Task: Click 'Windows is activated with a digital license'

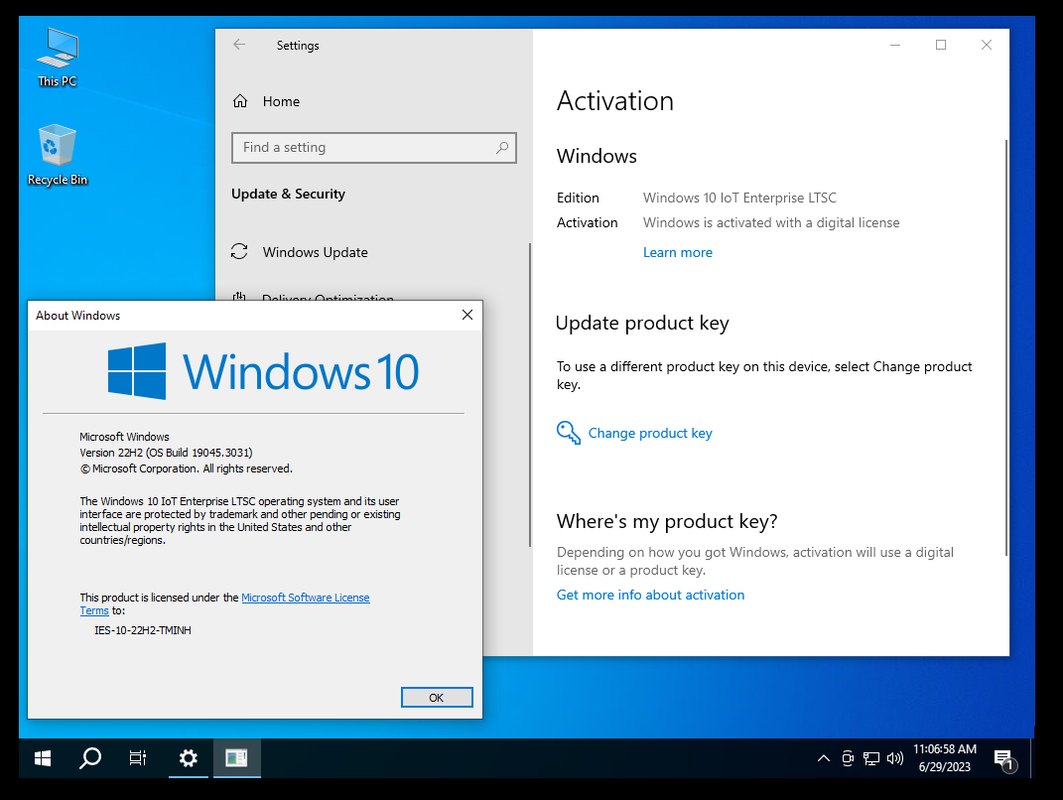Action: tap(771, 222)
